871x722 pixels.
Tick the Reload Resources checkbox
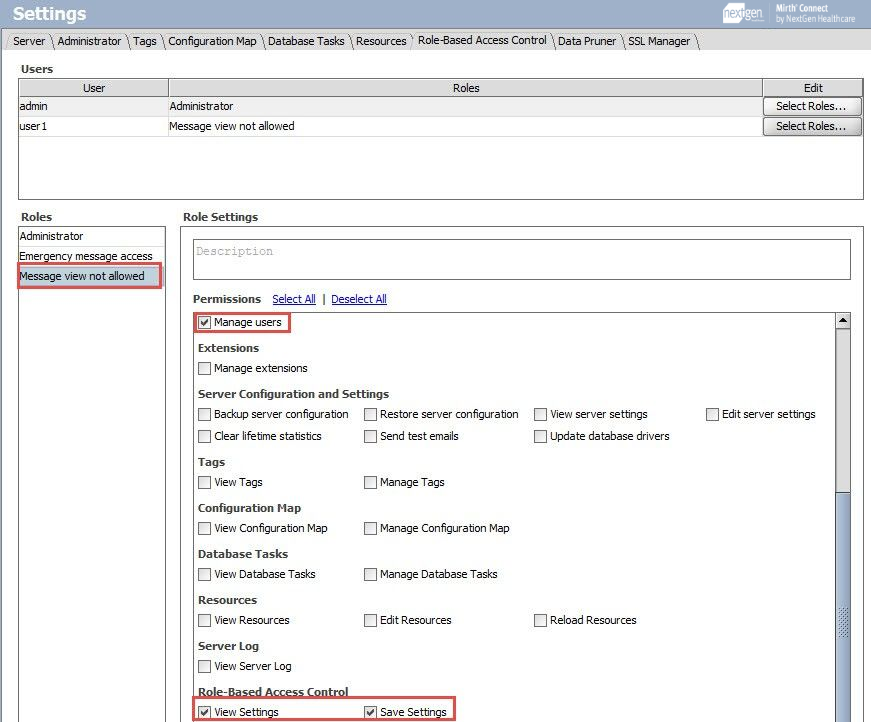541,621
